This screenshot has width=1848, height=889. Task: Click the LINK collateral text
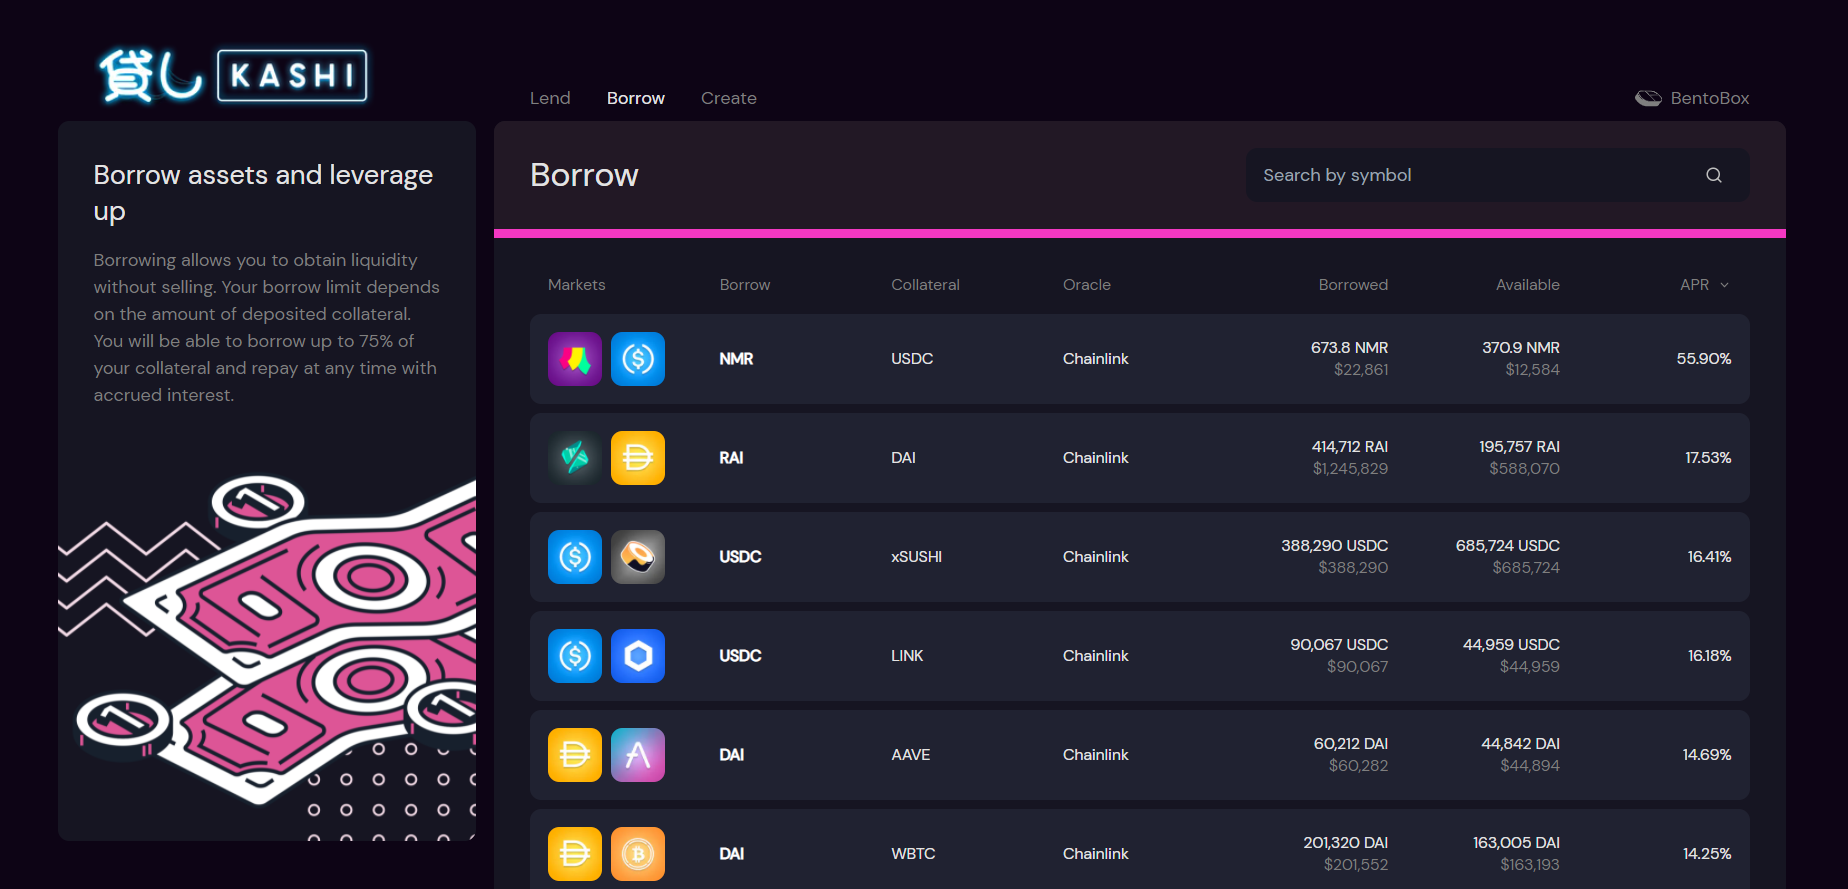tap(907, 656)
